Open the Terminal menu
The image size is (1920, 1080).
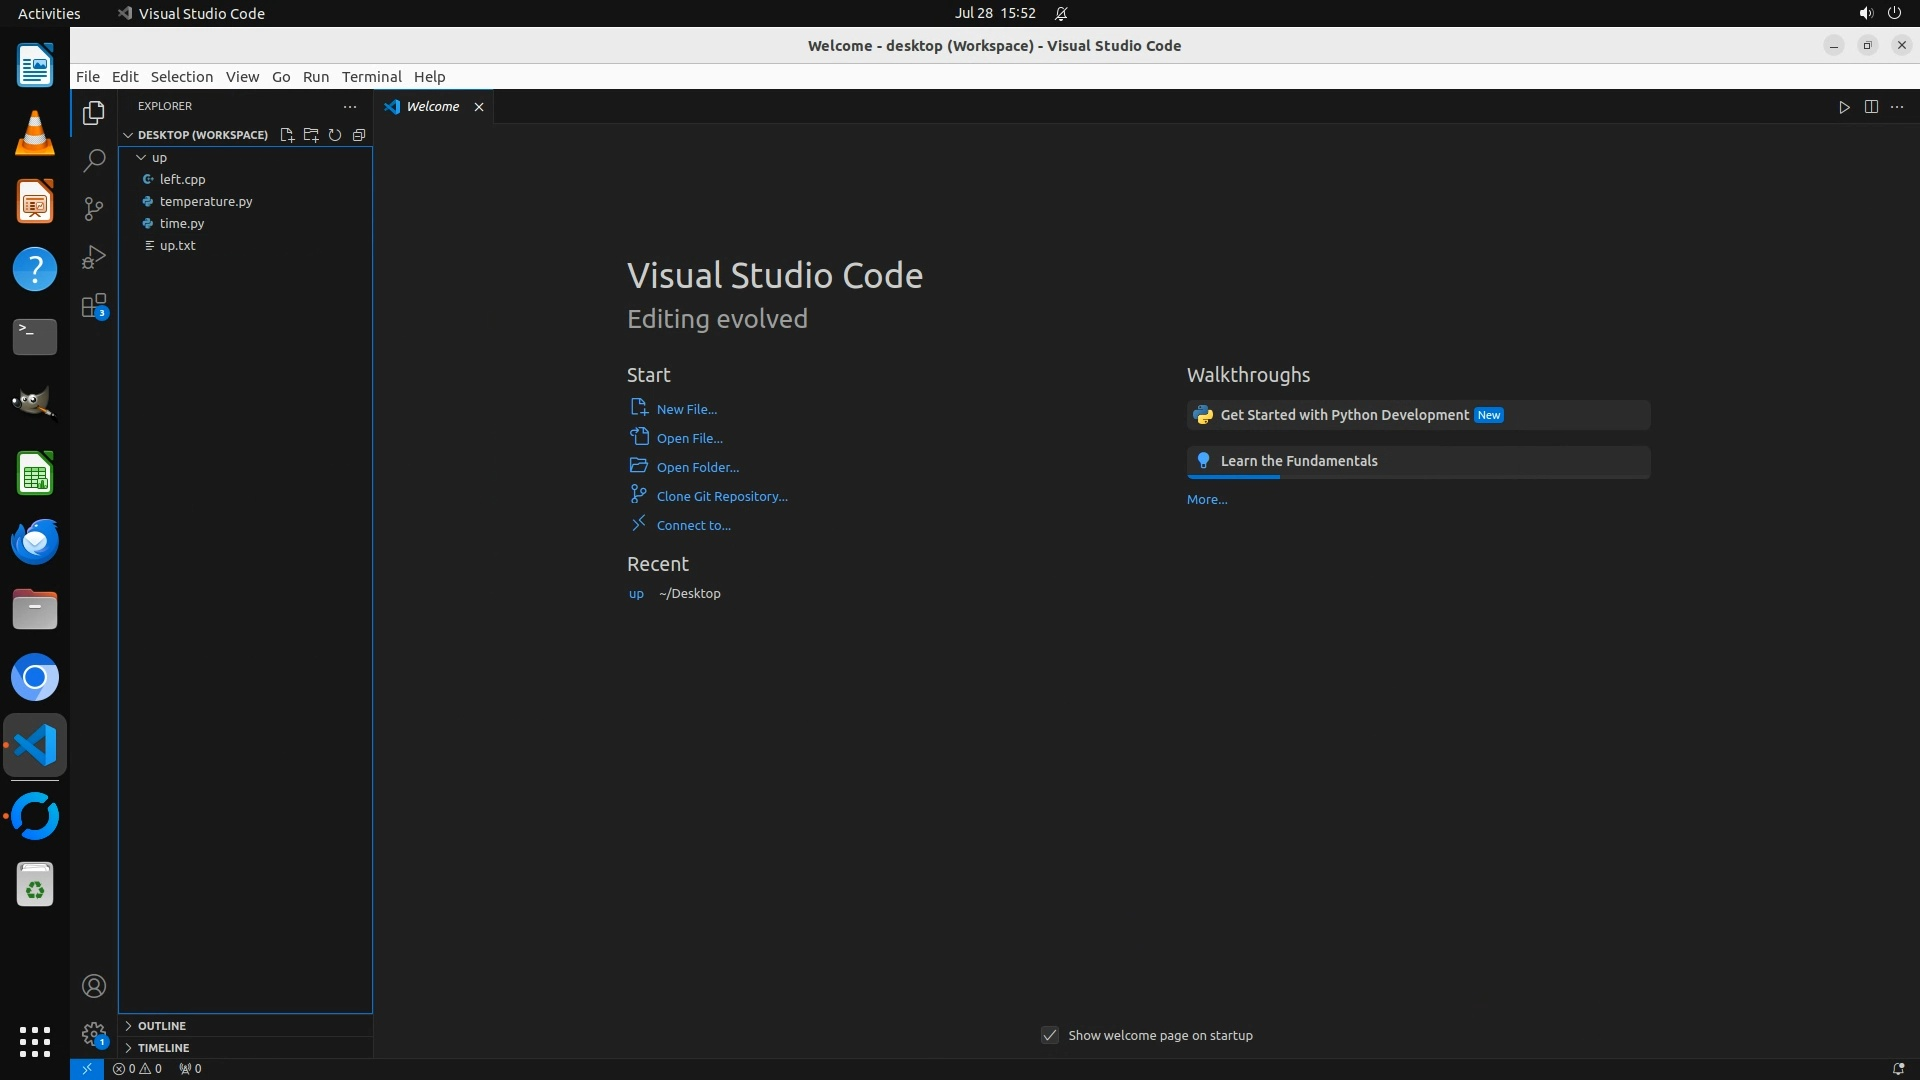coord(371,77)
